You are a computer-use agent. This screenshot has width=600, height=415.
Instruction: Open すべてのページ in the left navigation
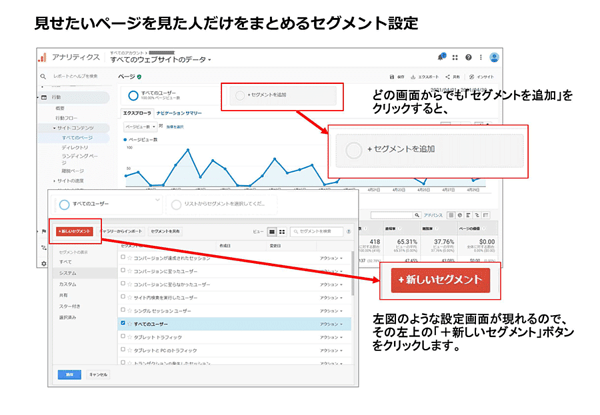[x=77, y=138]
